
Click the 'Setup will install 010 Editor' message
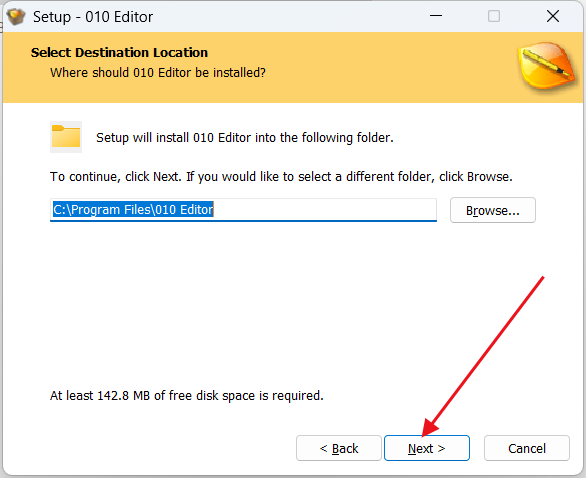click(x=245, y=138)
